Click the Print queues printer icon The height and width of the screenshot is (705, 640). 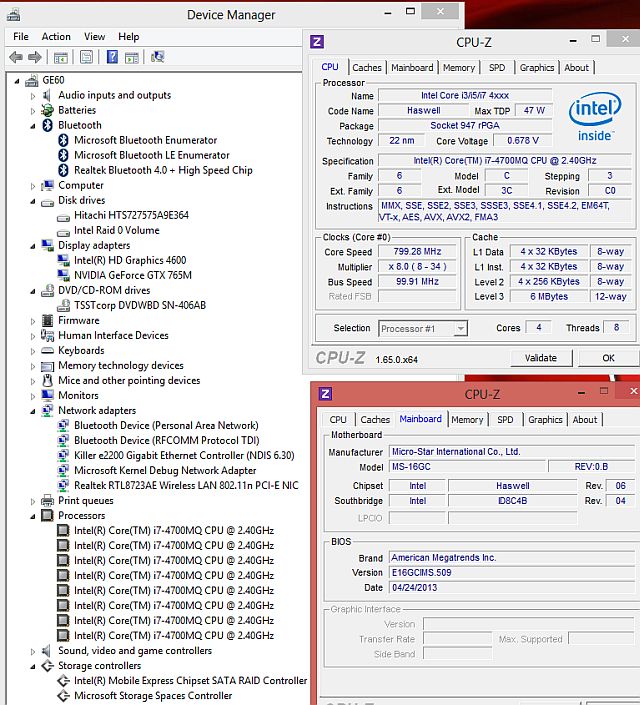coord(47,500)
